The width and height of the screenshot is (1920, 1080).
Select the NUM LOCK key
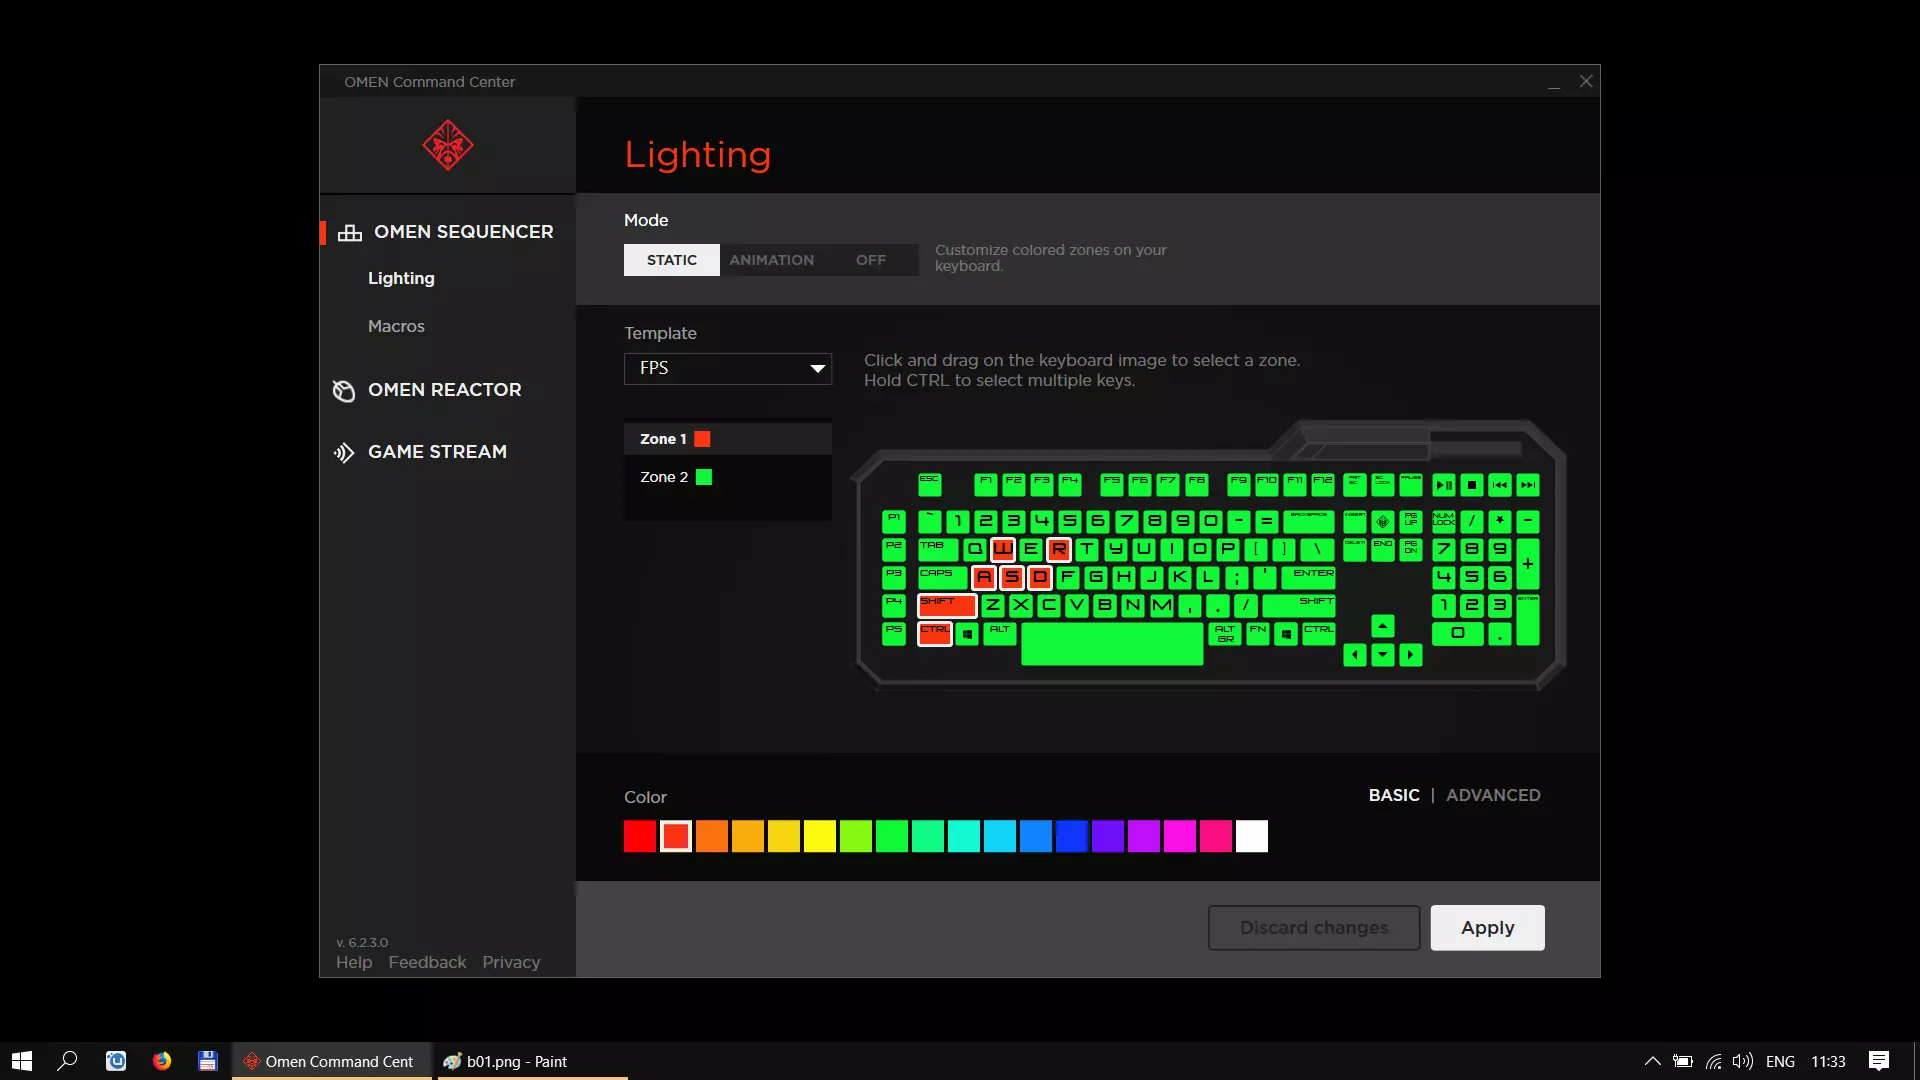pos(1444,521)
